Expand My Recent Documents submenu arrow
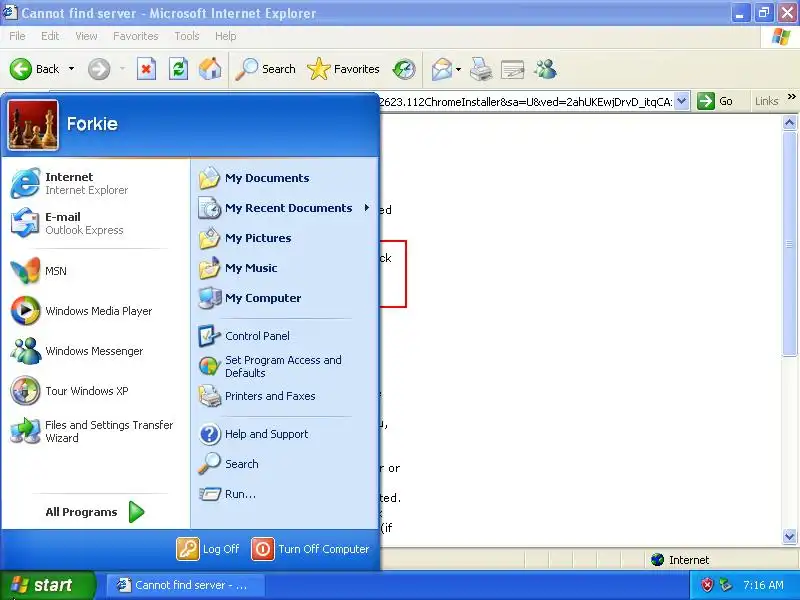Screen dimensions: 800x600 coord(366,208)
